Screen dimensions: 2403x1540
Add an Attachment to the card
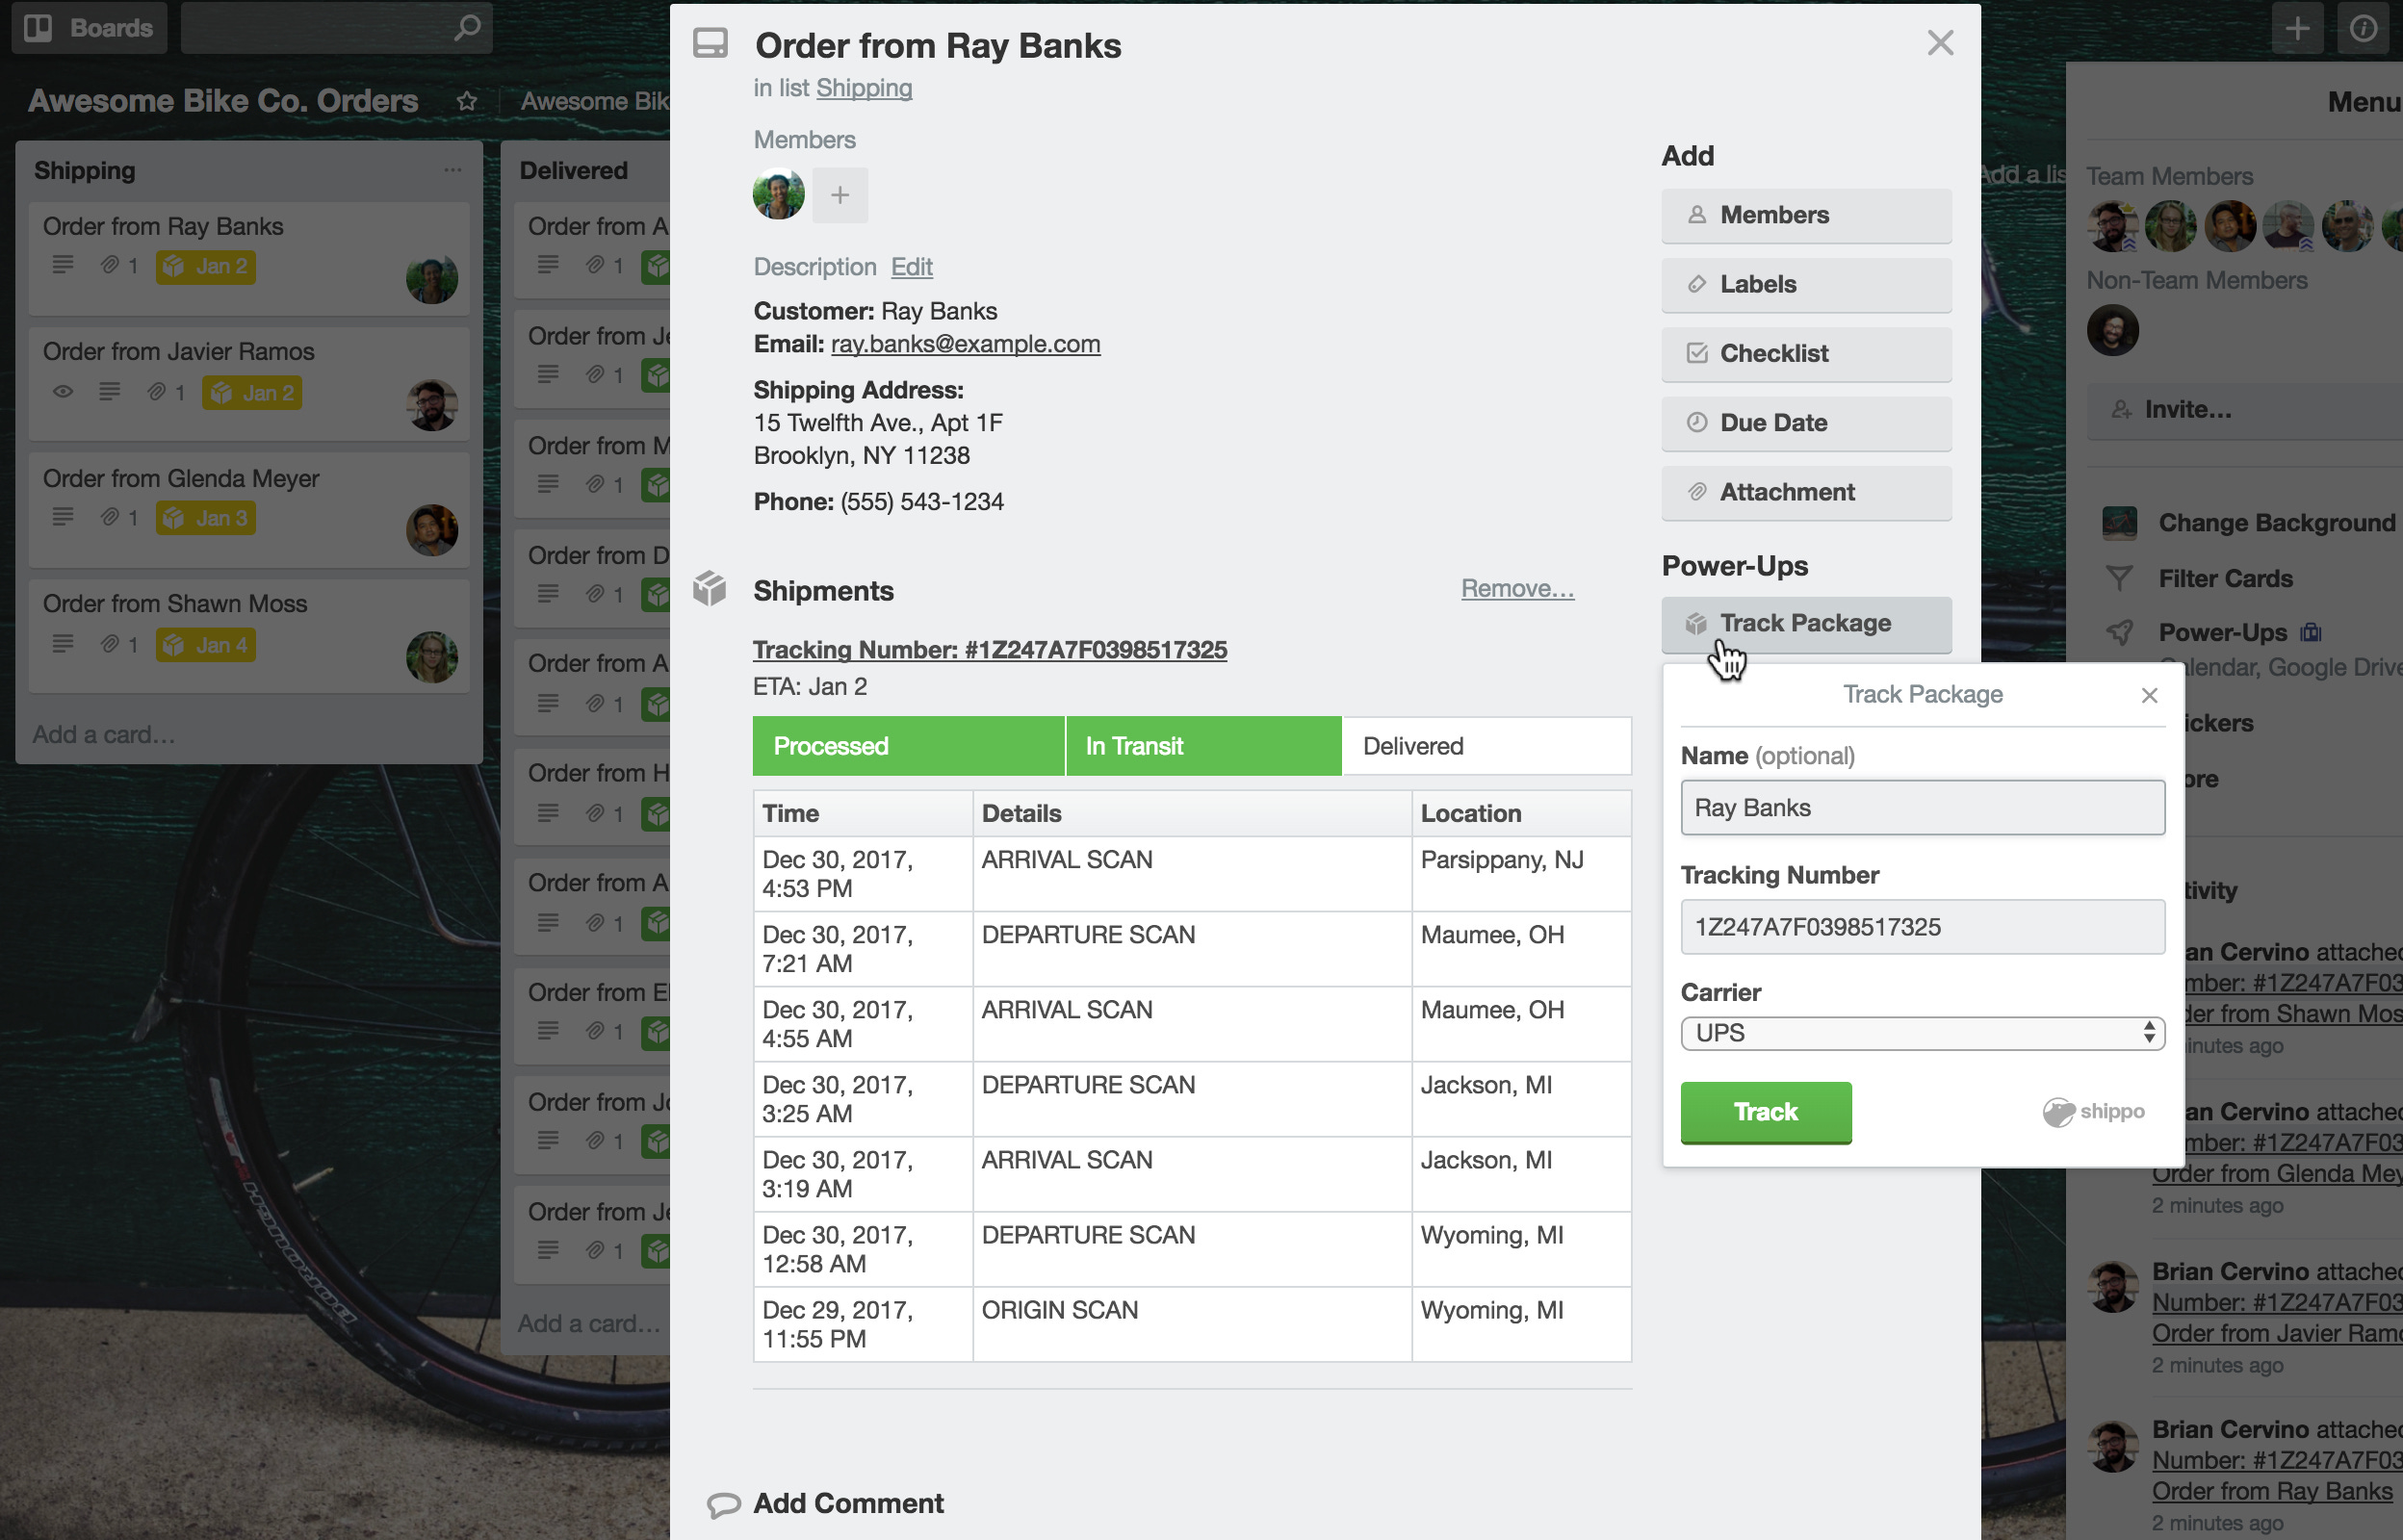[x=1805, y=493]
